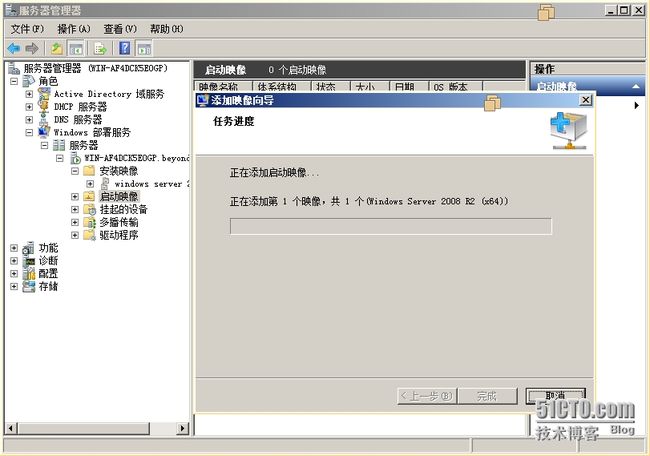Click the Active Directory 域服务 icon
Image resolution: width=650 pixels, height=456 pixels.
click(x=44, y=94)
